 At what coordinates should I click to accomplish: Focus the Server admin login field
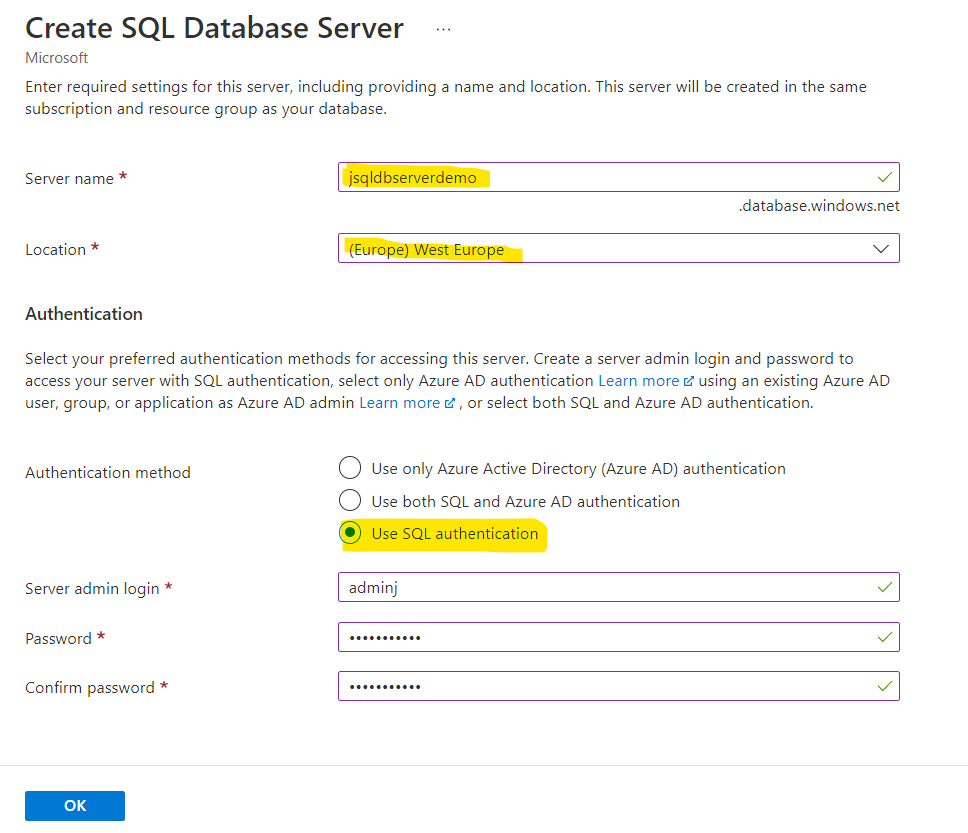(x=600, y=588)
